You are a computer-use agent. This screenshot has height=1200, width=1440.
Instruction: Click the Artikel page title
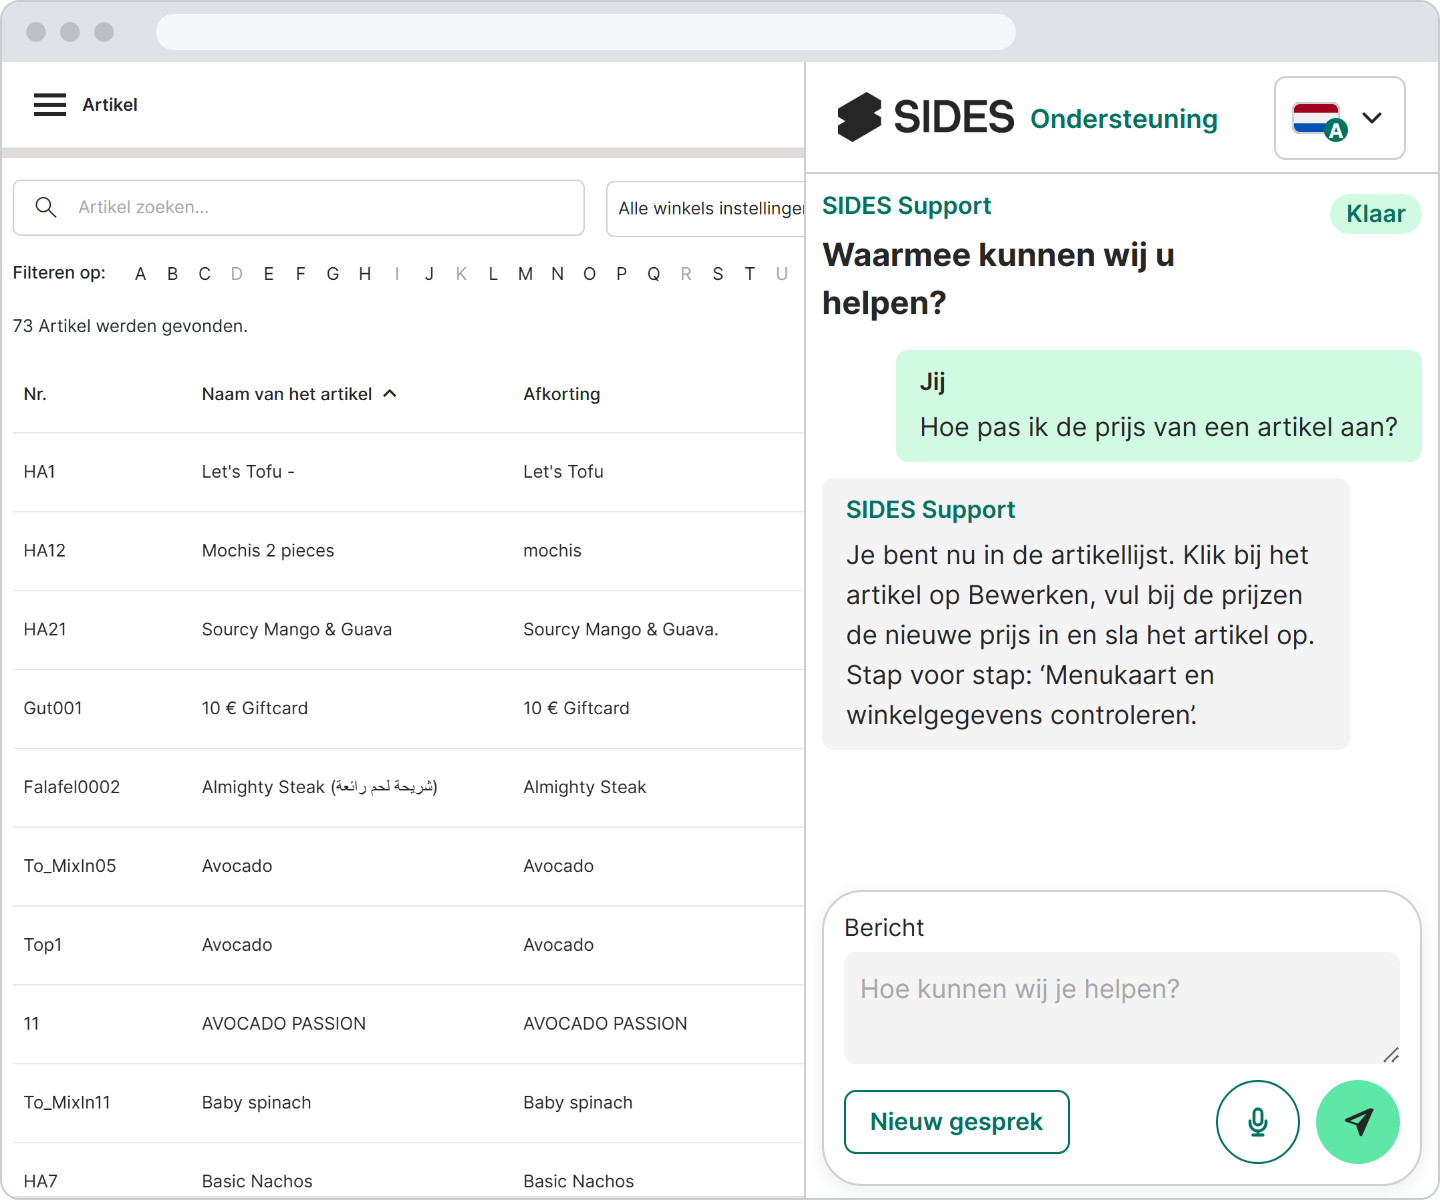tap(110, 105)
